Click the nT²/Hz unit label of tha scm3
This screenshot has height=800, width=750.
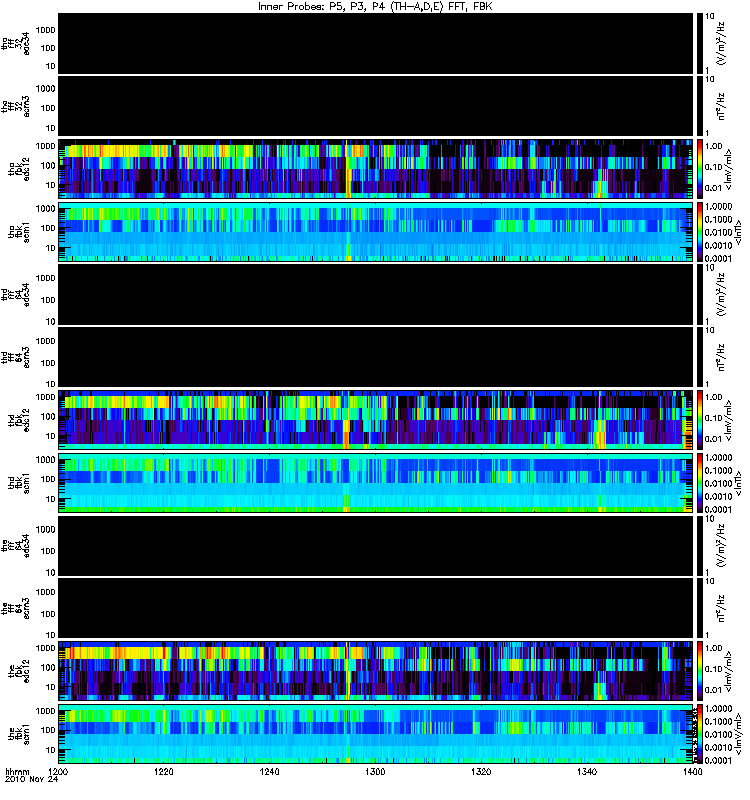pyautogui.click(x=721, y=106)
